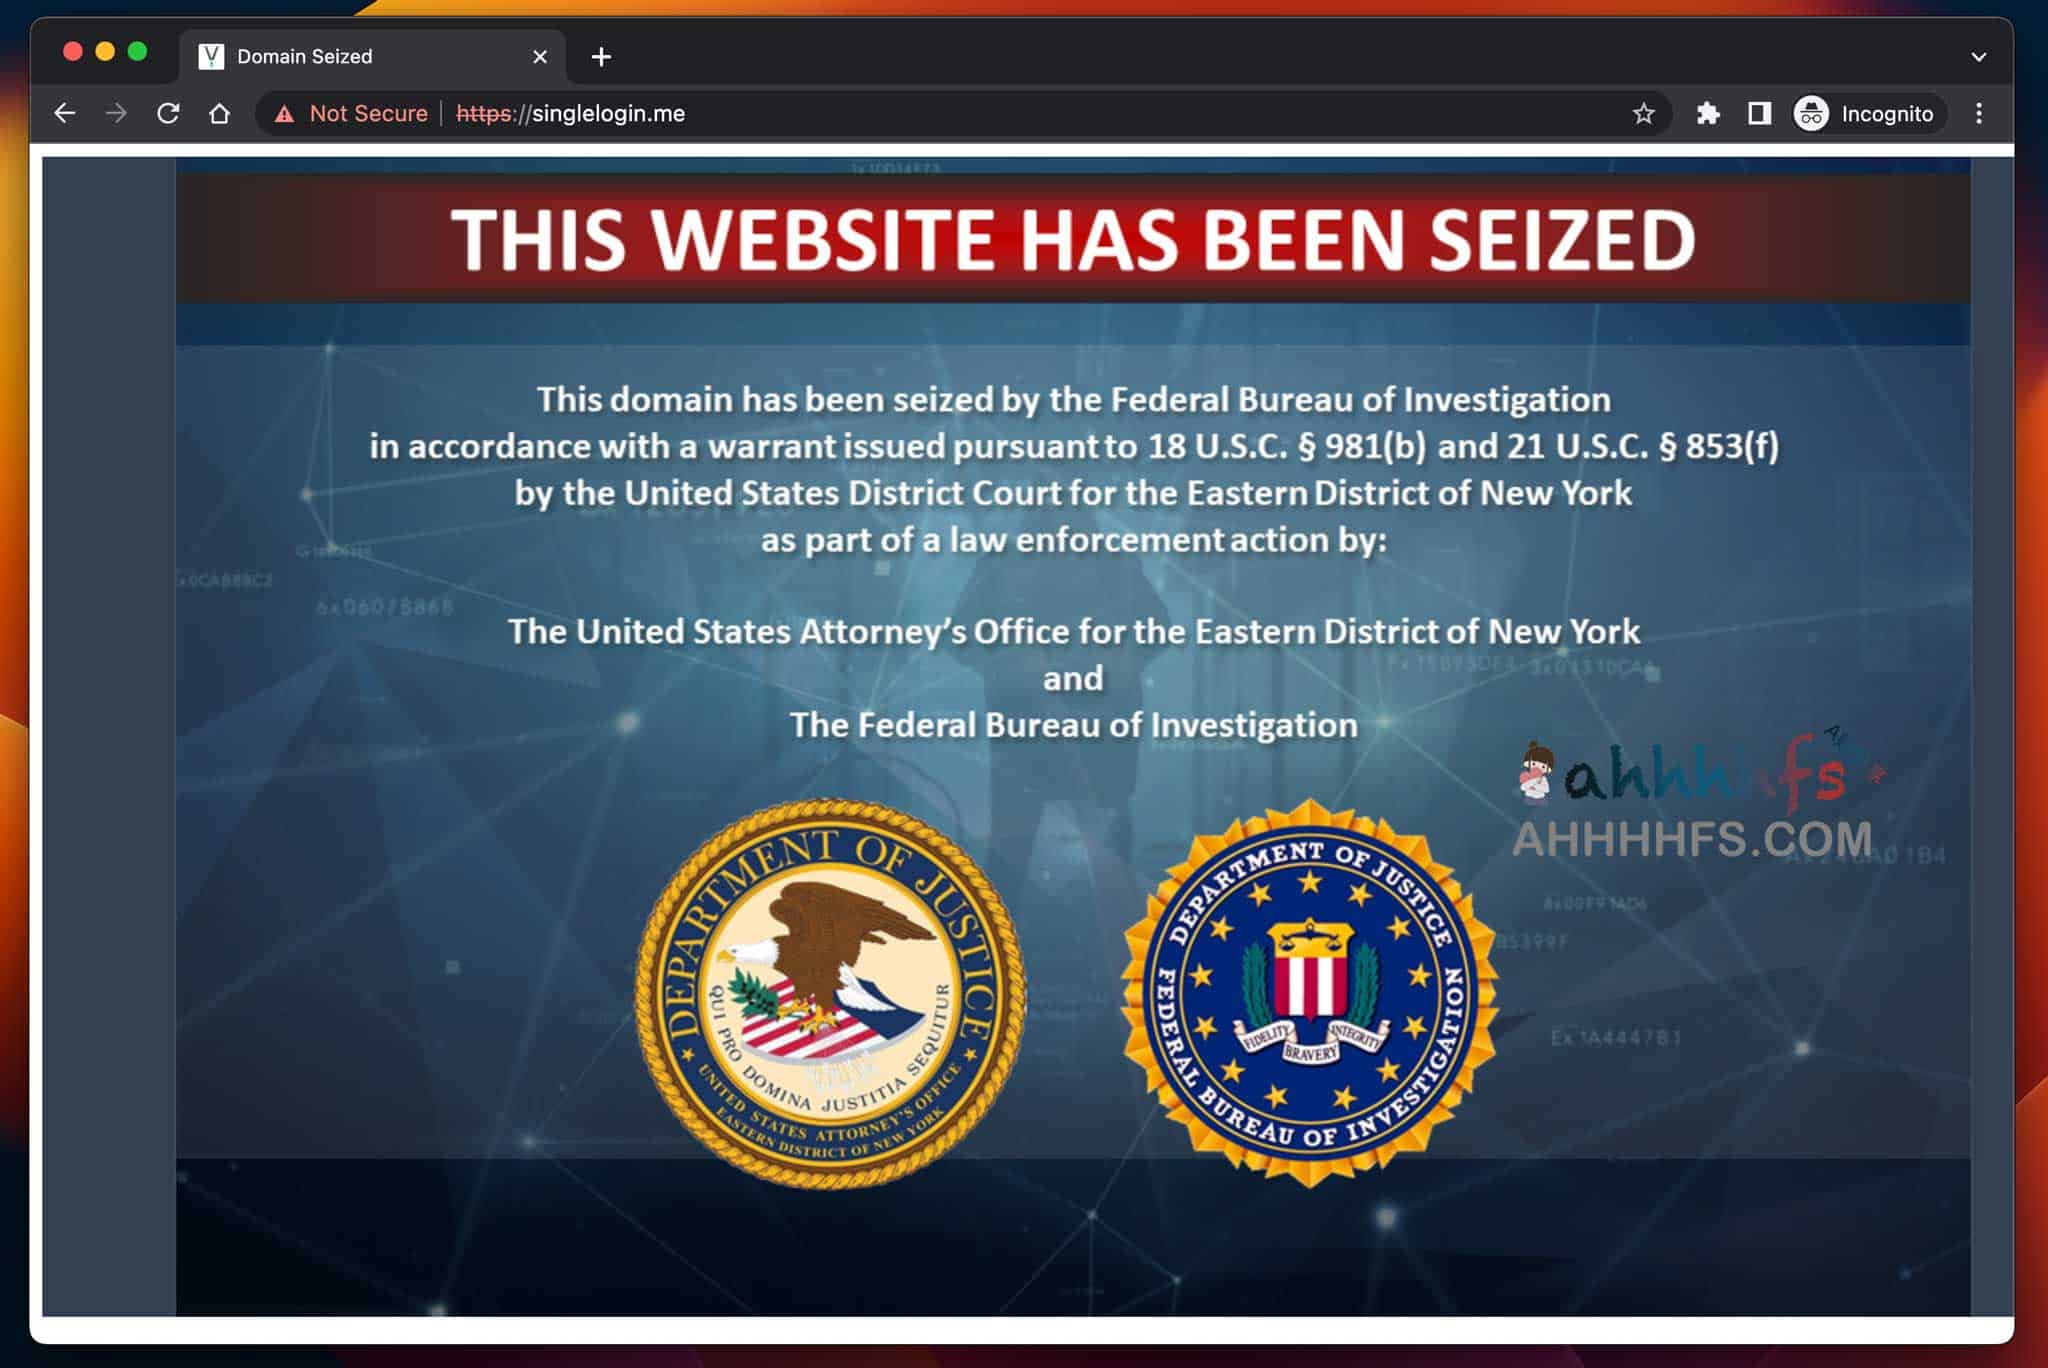
Task: Click the page reload/refresh icon
Action: click(166, 113)
